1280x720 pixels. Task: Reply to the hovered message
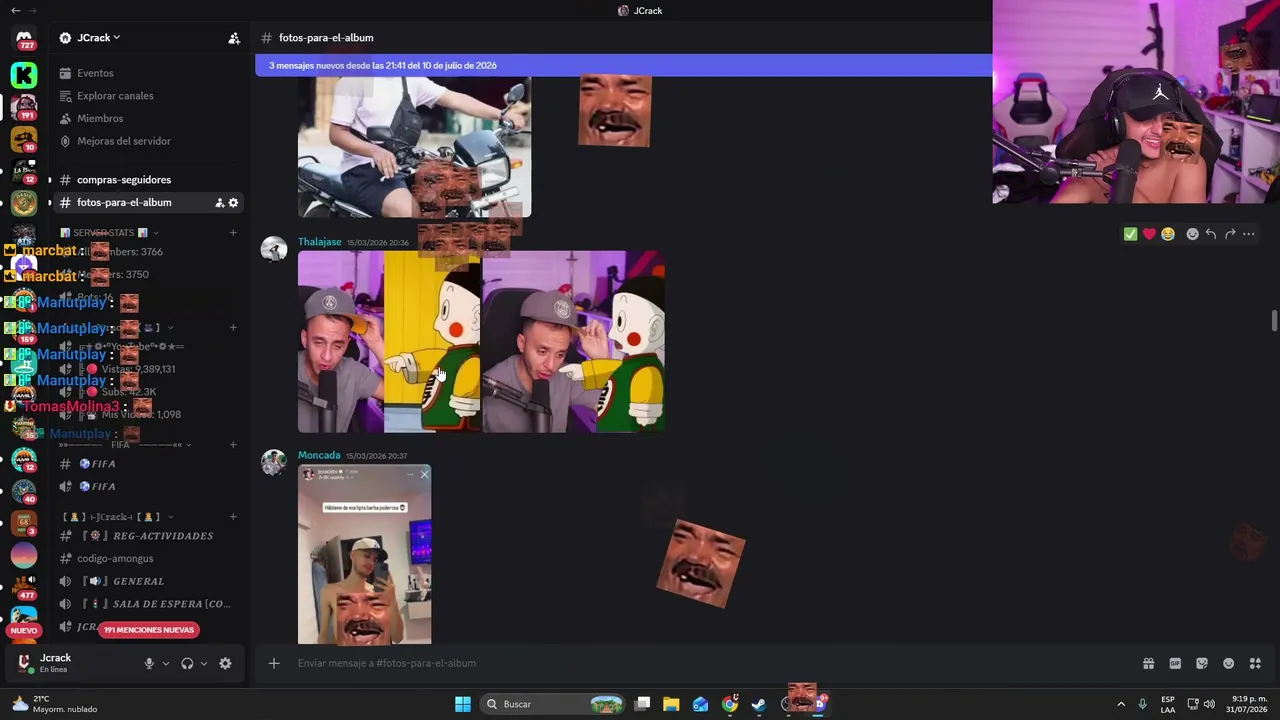pyautogui.click(x=1211, y=234)
